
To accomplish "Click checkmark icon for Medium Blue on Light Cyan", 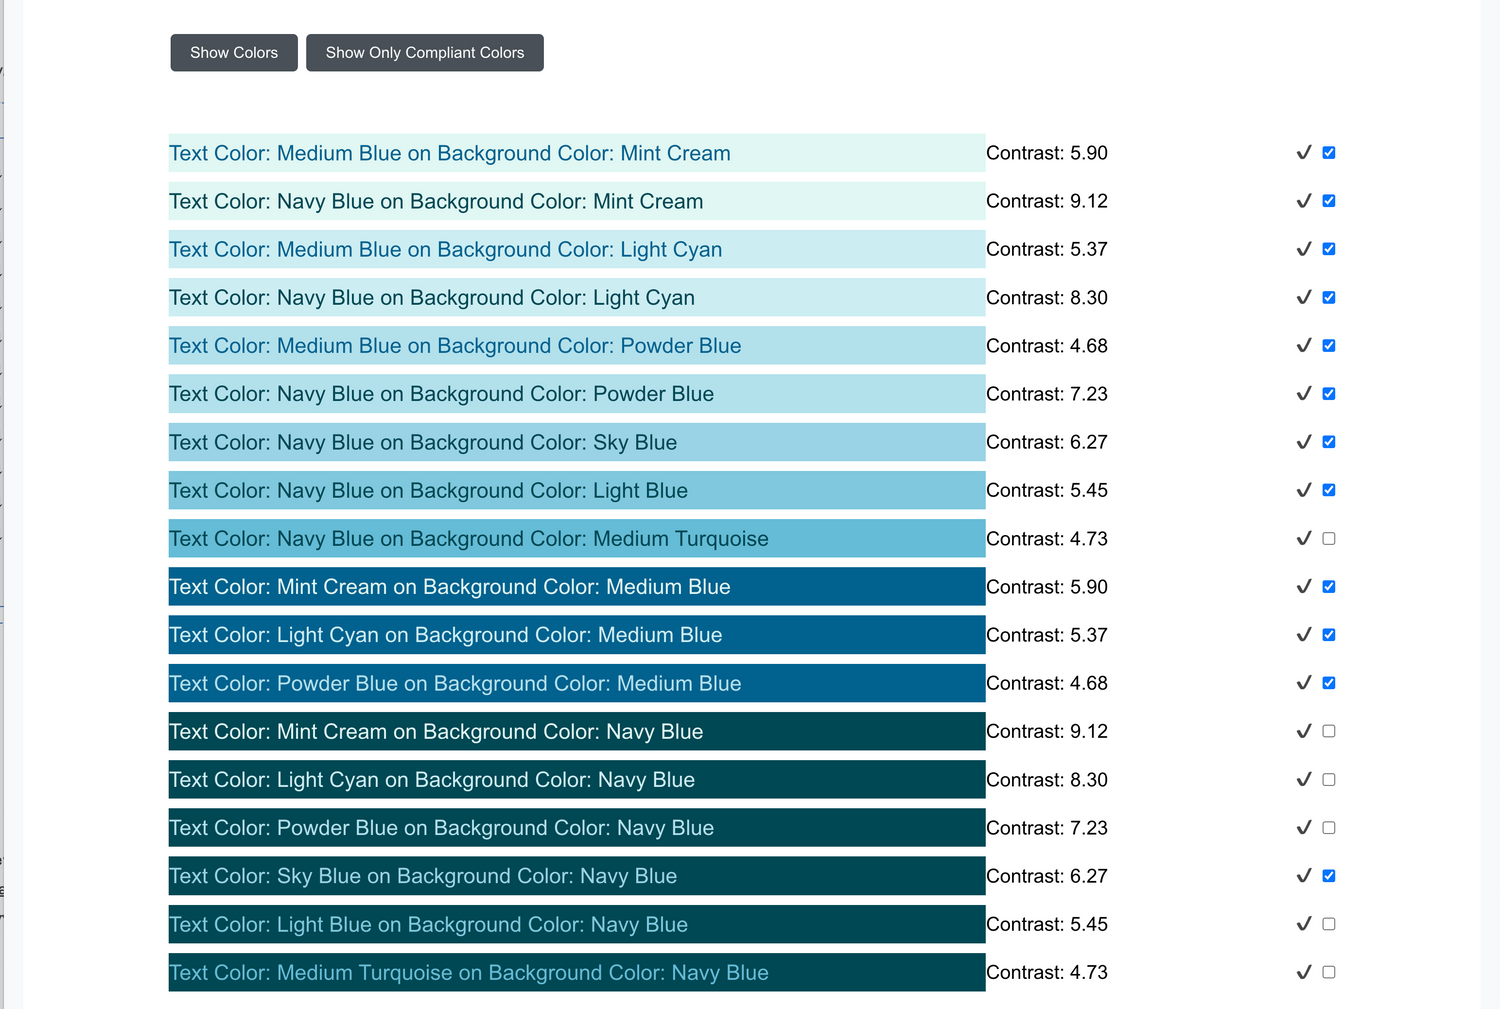I will [1303, 249].
